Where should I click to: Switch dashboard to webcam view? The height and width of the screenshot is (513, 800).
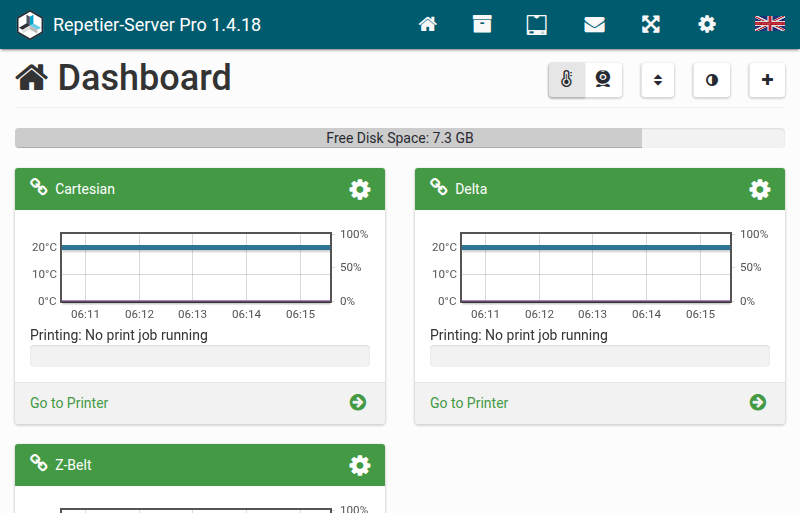[x=603, y=80]
